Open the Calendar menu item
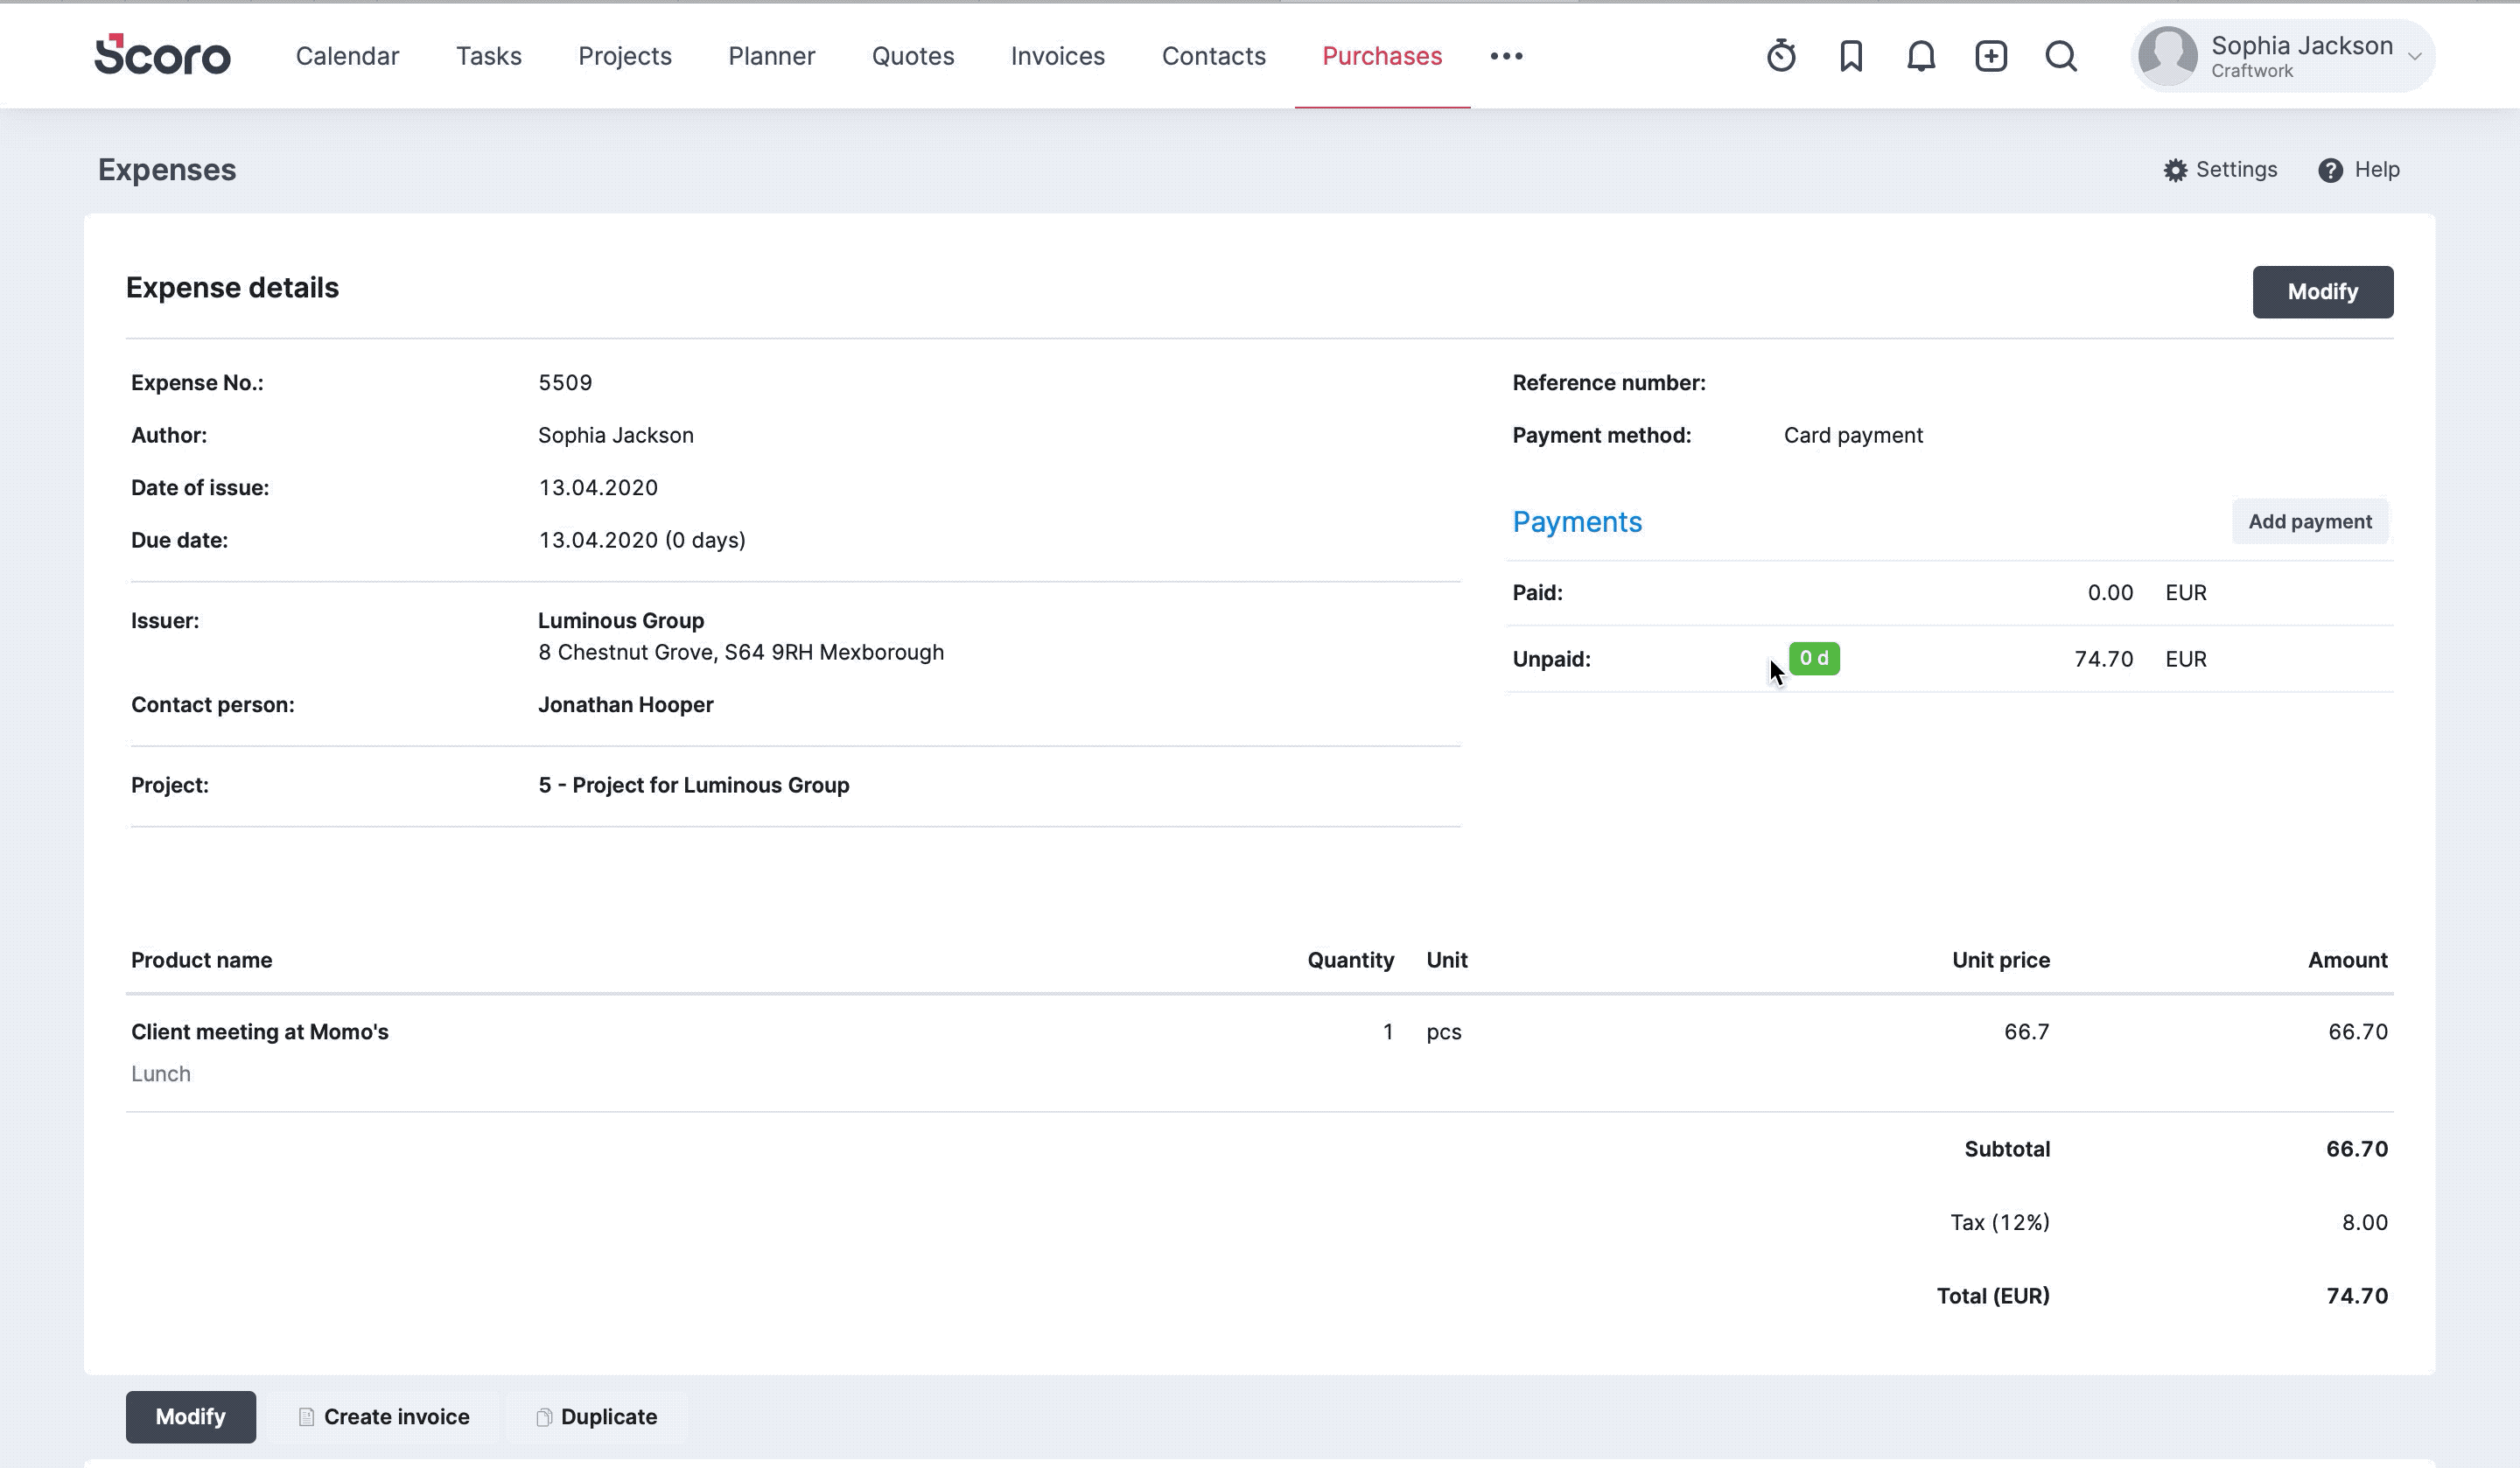The height and width of the screenshot is (1468, 2520). pyautogui.click(x=347, y=56)
